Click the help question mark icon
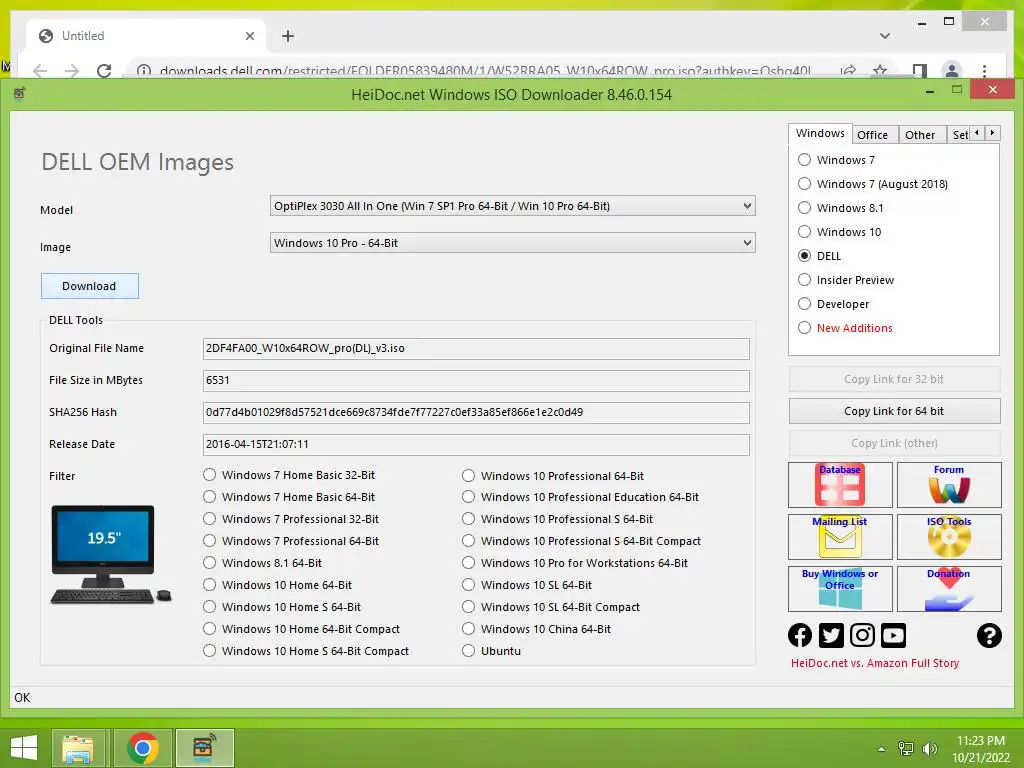The height and width of the screenshot is (768, 1024). (x=989, y=635)
